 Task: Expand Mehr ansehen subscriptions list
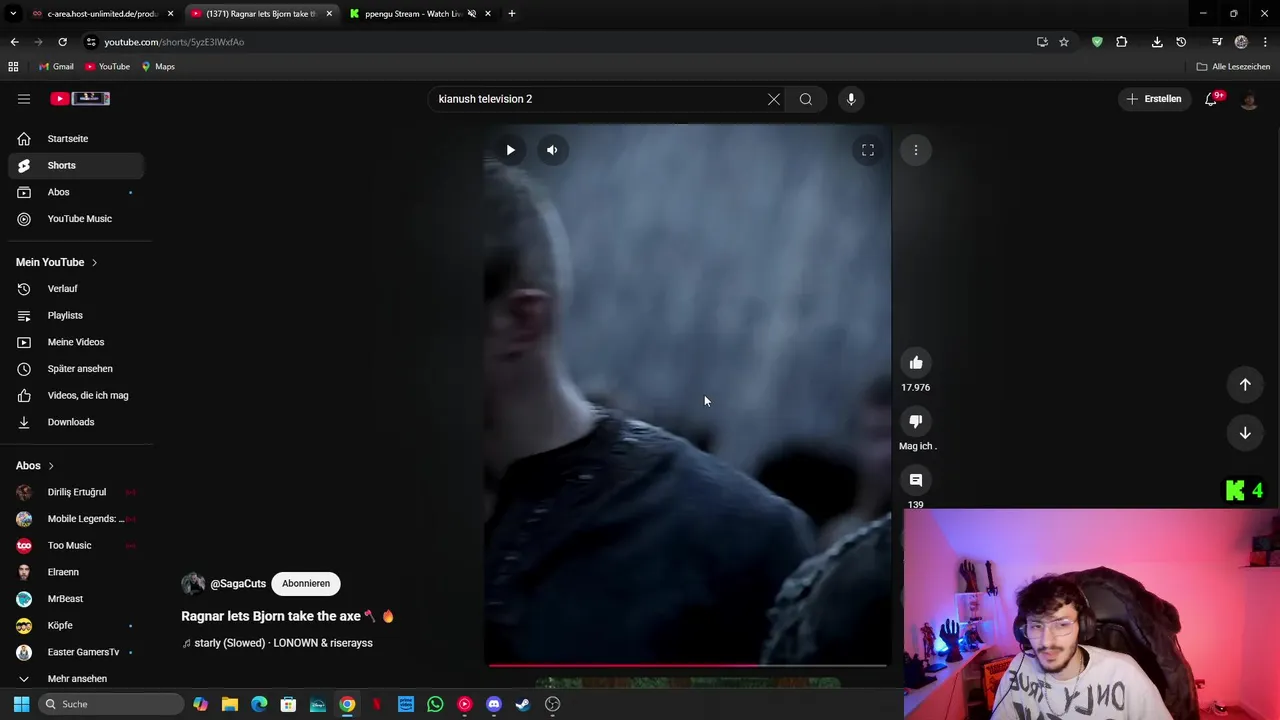[76, 678]
